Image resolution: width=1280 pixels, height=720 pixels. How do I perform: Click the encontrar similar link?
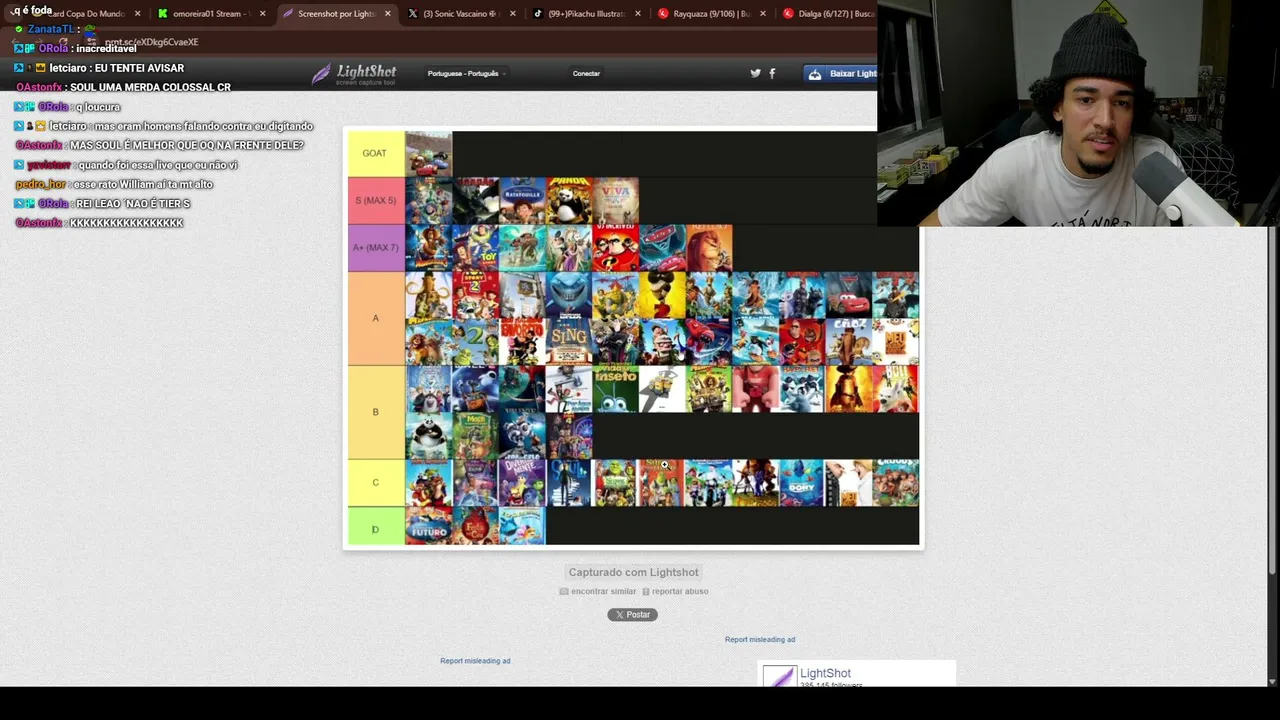(603, 592)
